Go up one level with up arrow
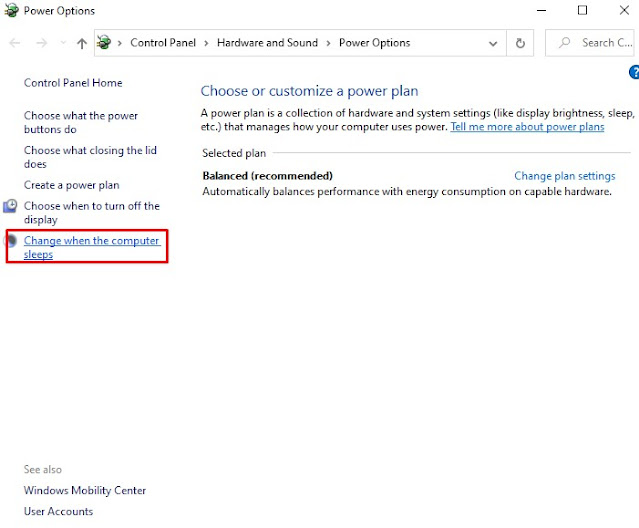The image size is (639, 528). pos(82,43)
